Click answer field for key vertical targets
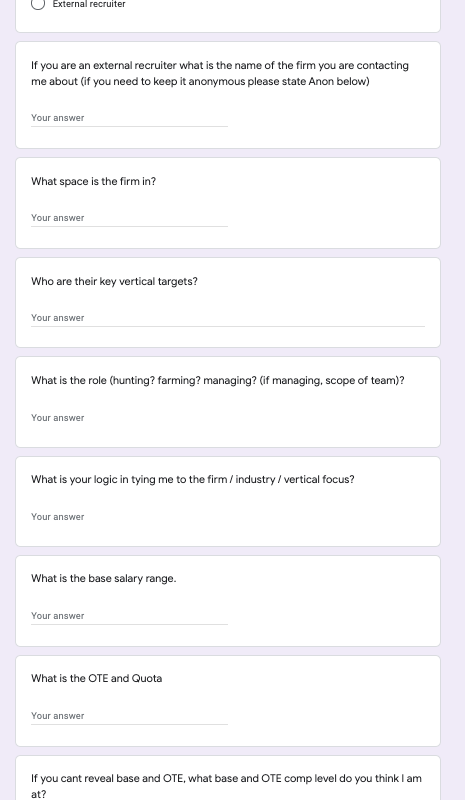 coord(228,318)
